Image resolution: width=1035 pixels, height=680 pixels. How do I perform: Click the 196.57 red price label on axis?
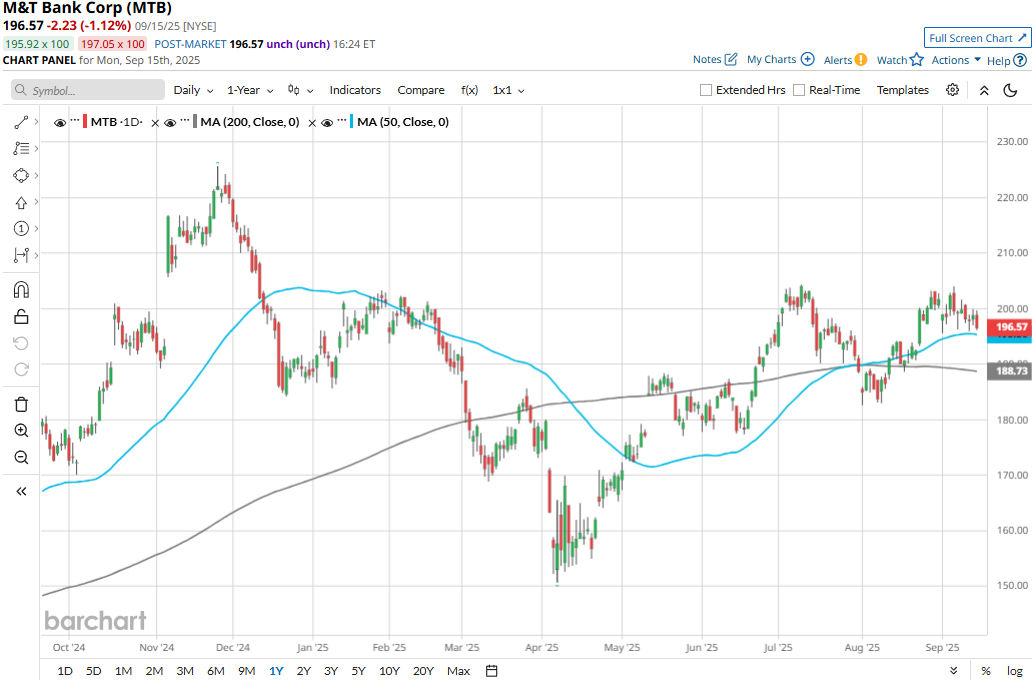click(x=1009, y=327)
